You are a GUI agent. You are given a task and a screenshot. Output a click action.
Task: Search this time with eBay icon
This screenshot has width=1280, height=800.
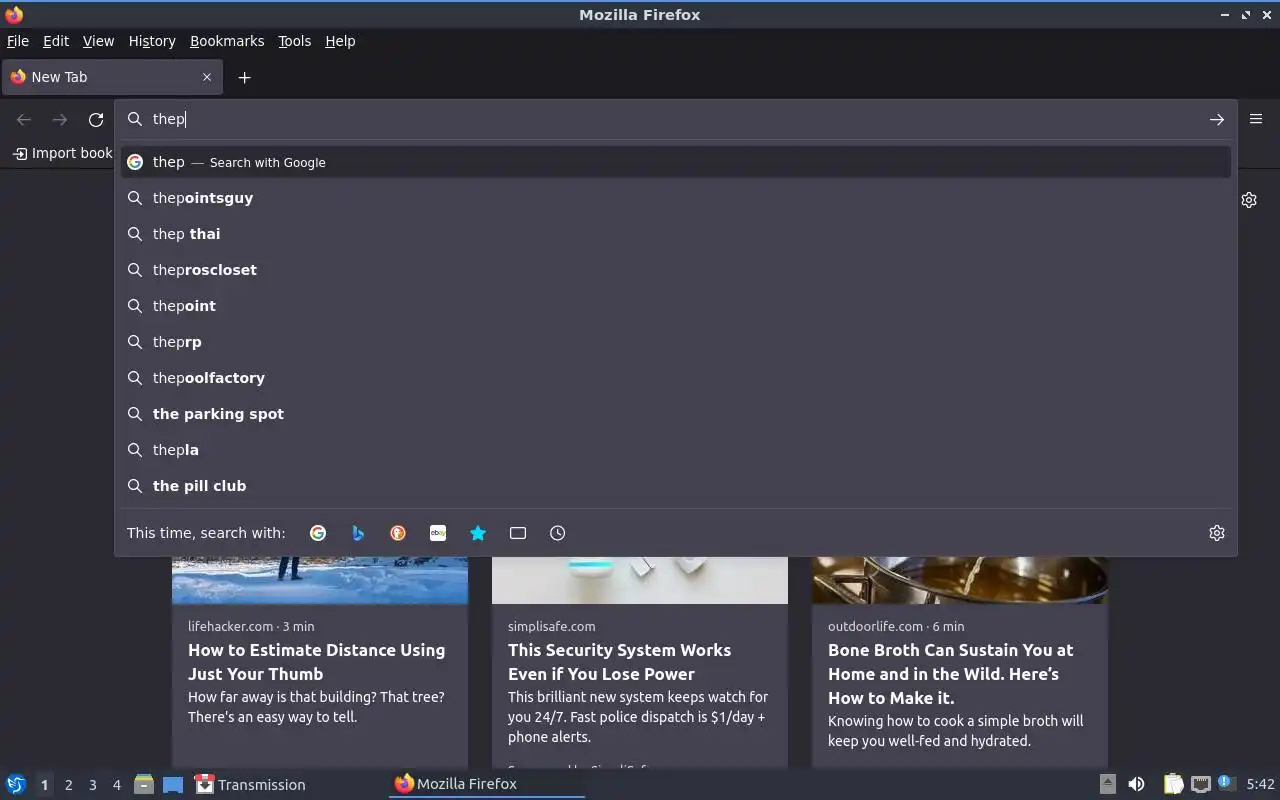[x=438, y=533]
